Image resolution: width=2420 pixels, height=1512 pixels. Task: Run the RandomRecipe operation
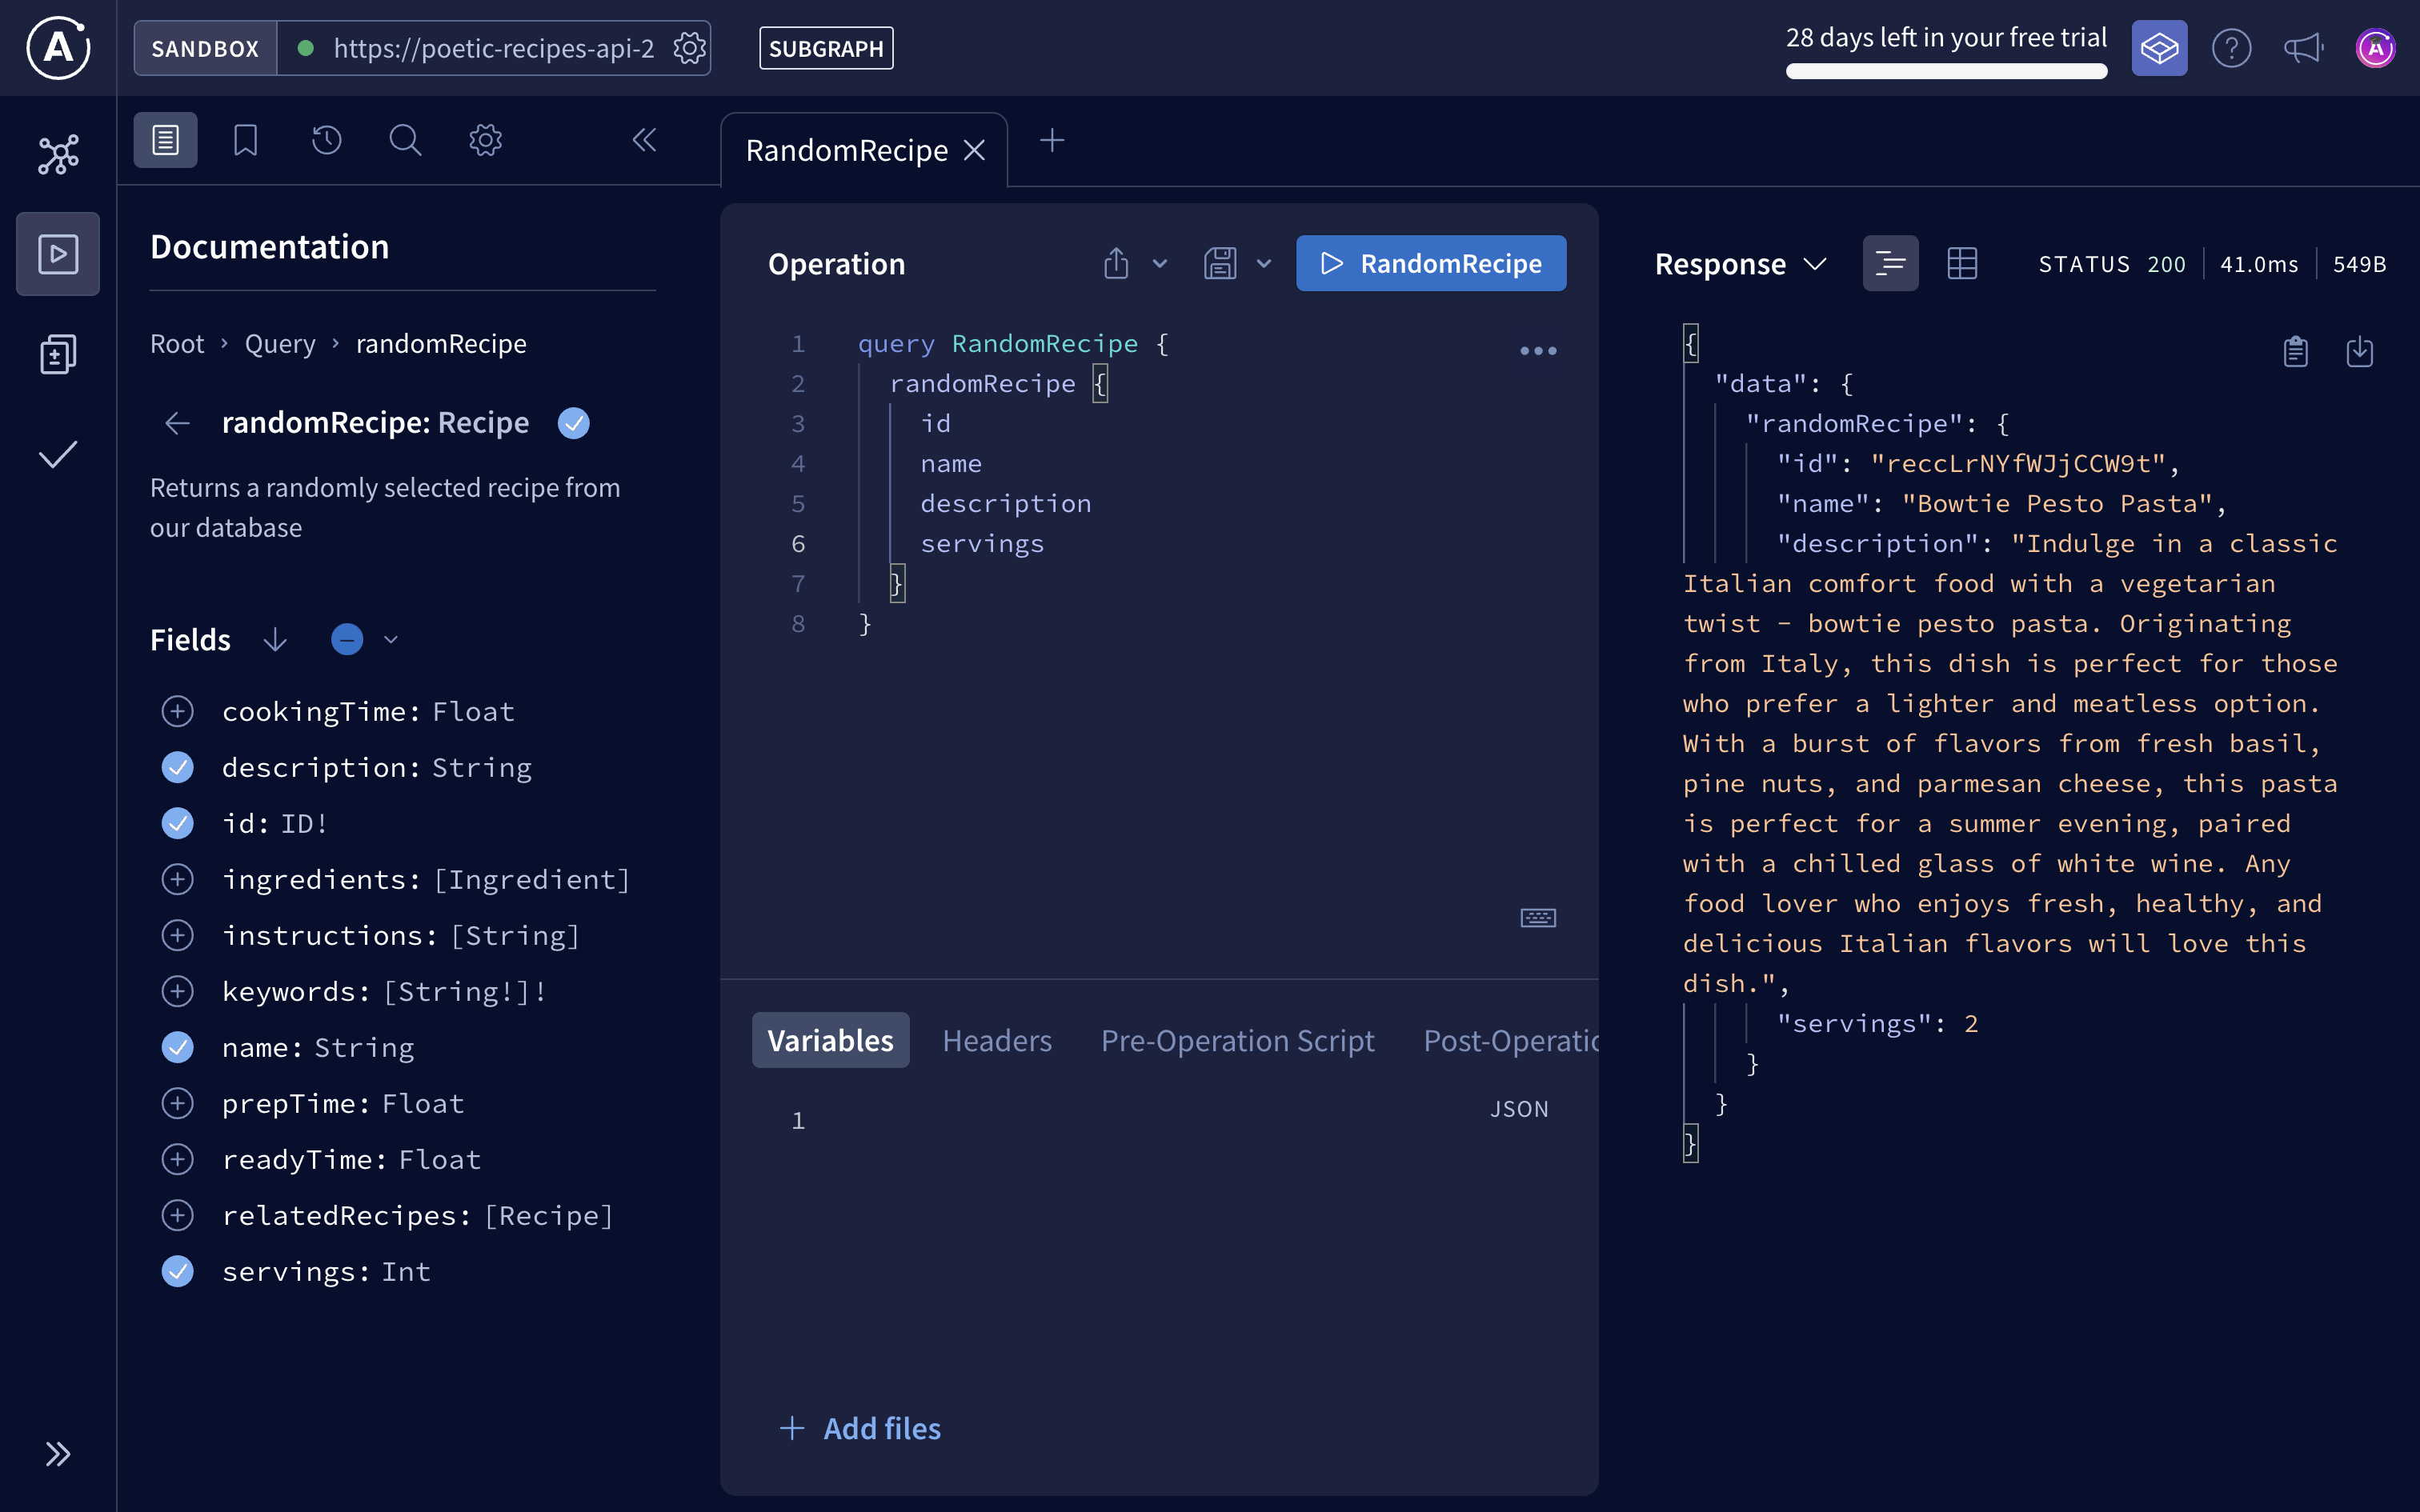[x=1430, y=263]
